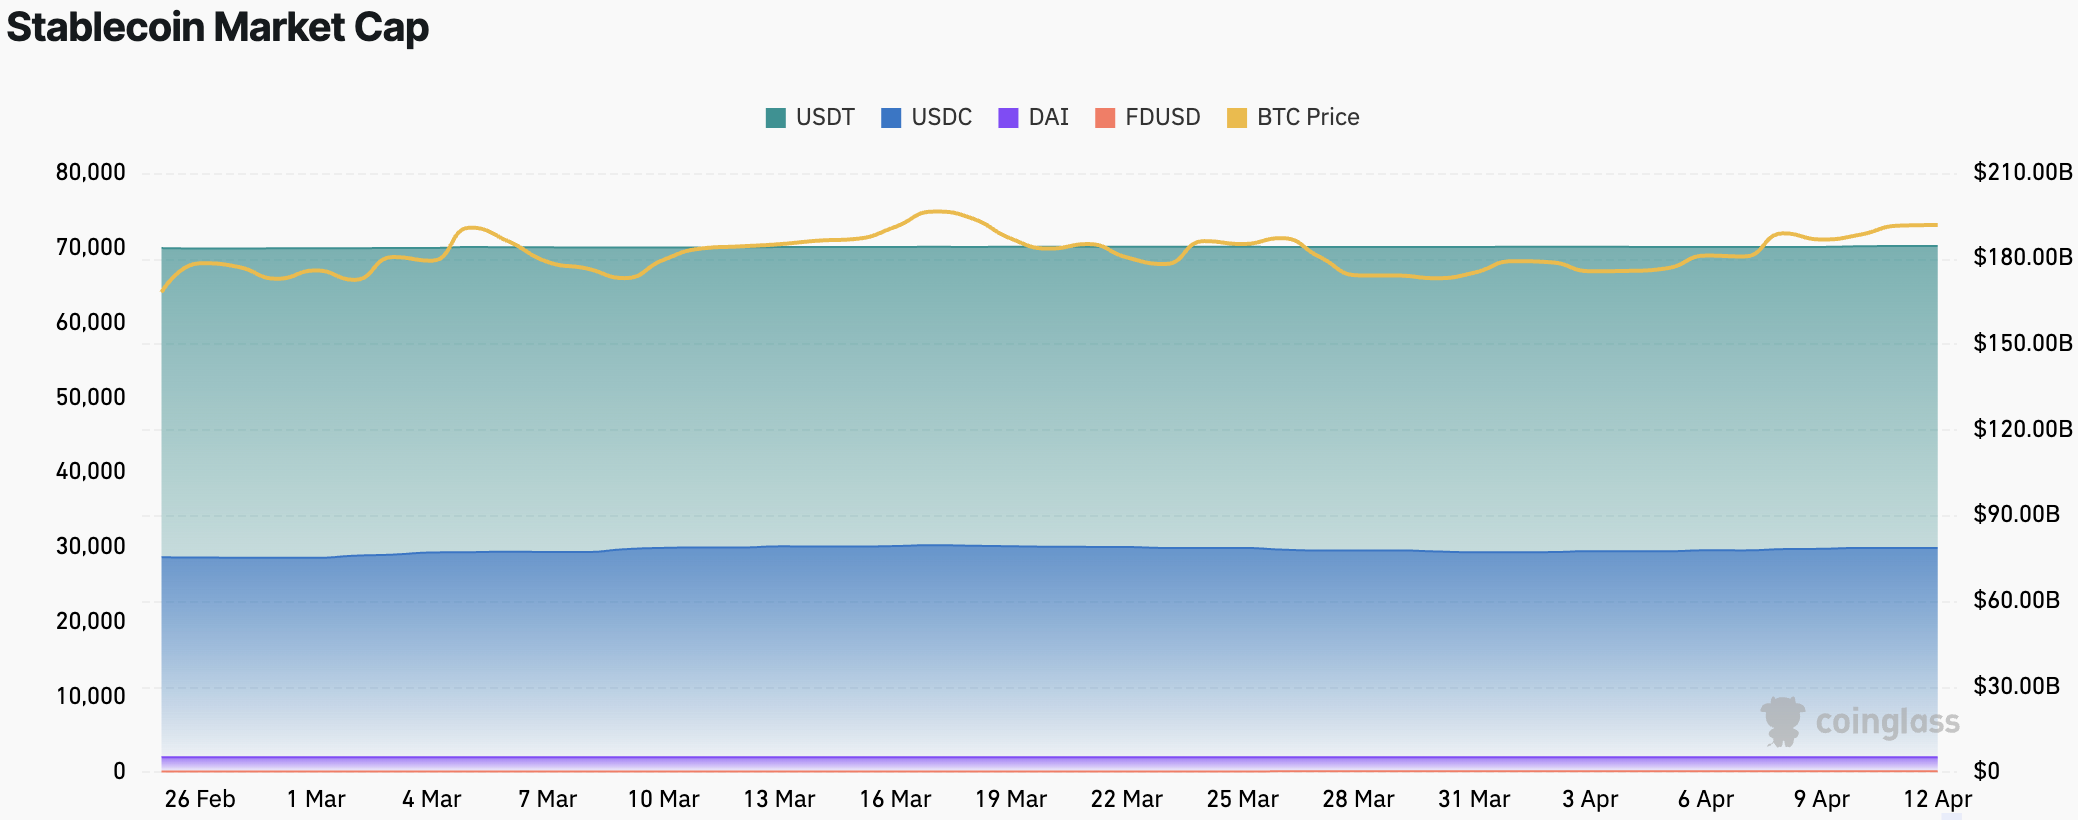The image size is (2078, 820).
Task: Click the 12 Apr date label
Action: click(x=1937, y=799)
